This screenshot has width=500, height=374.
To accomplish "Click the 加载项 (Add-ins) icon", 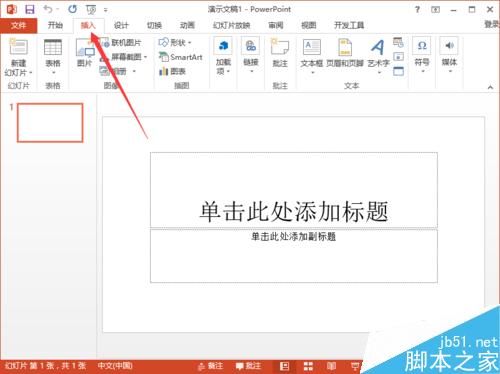I will click(x=223, y=46).
